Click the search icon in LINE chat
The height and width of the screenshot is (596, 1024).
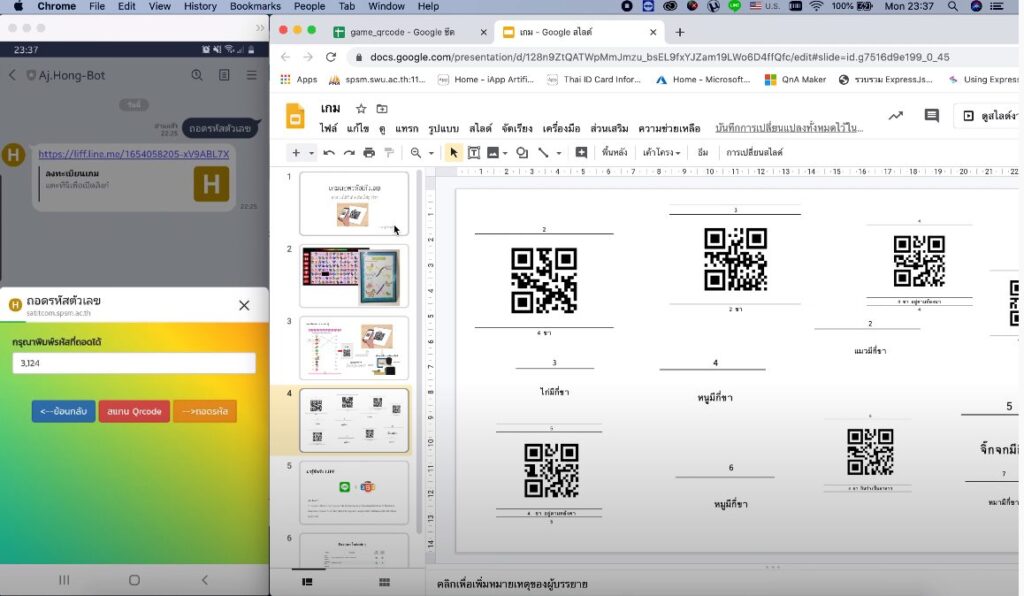(x=197, y=75)
